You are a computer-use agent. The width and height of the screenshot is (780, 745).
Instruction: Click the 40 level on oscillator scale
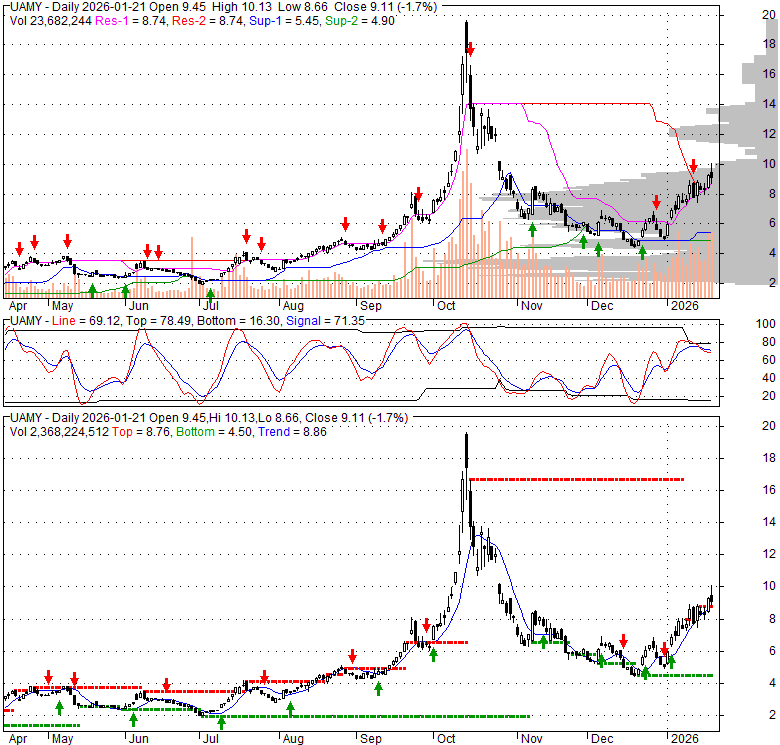click(769, 378)
